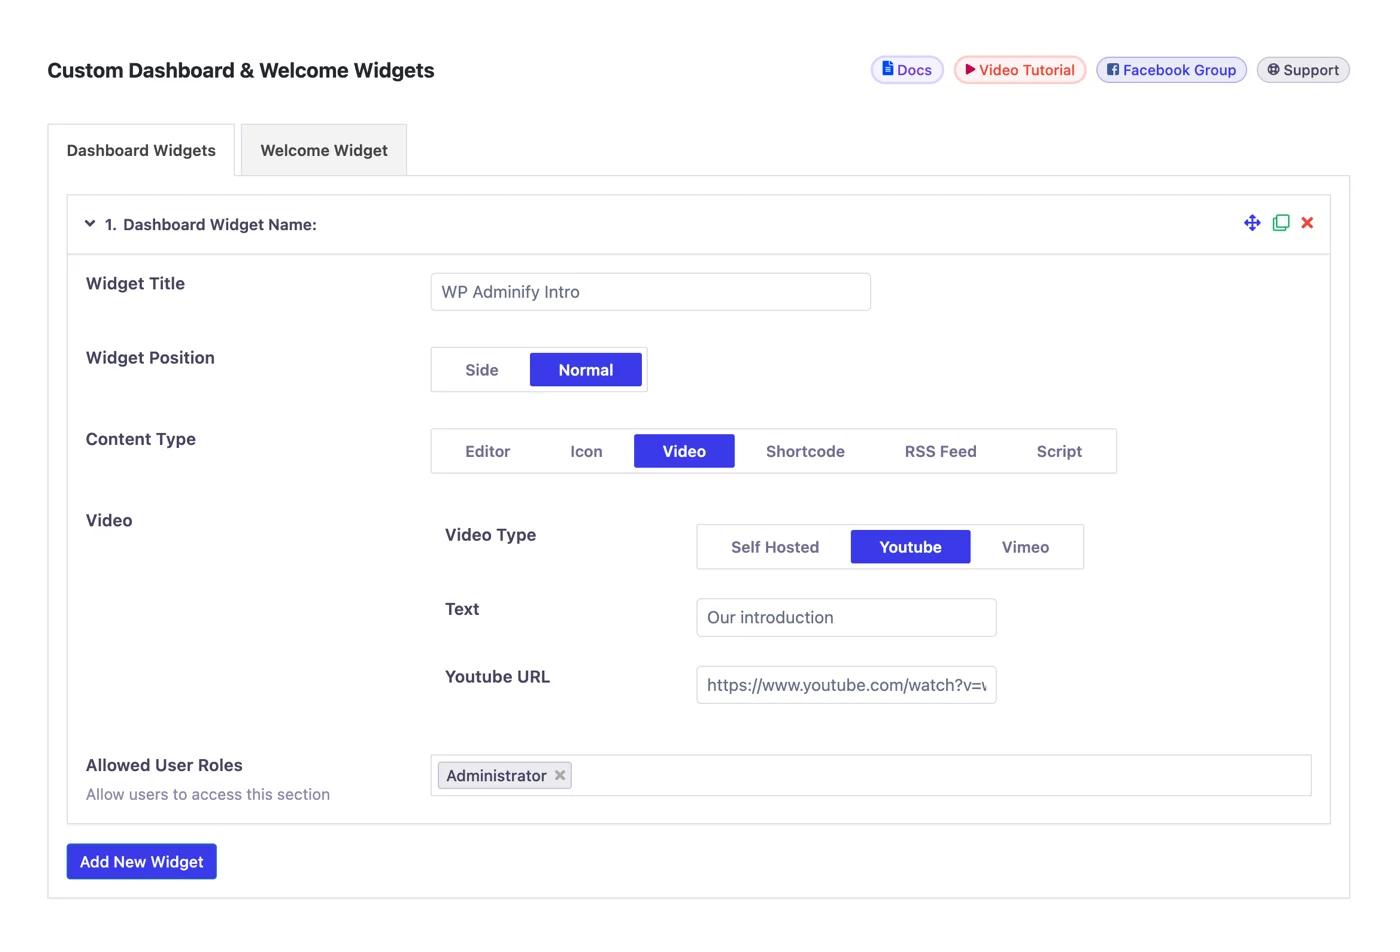
Task: Collapse the Dashboard Widget Name section
Action: [x=90, y=224]
